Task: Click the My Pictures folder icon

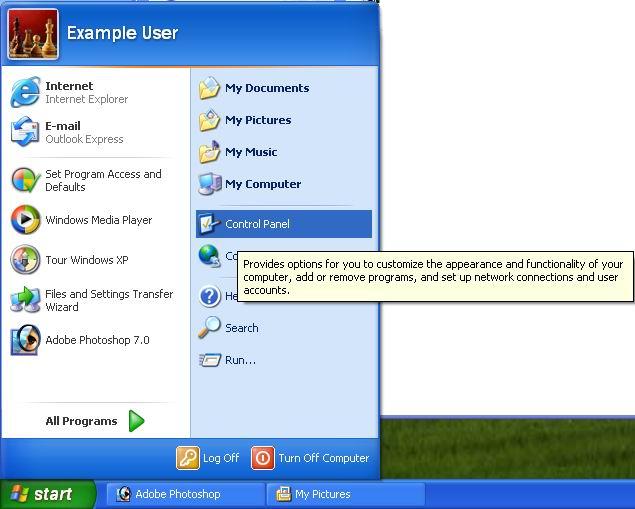Action: point(209,120)
